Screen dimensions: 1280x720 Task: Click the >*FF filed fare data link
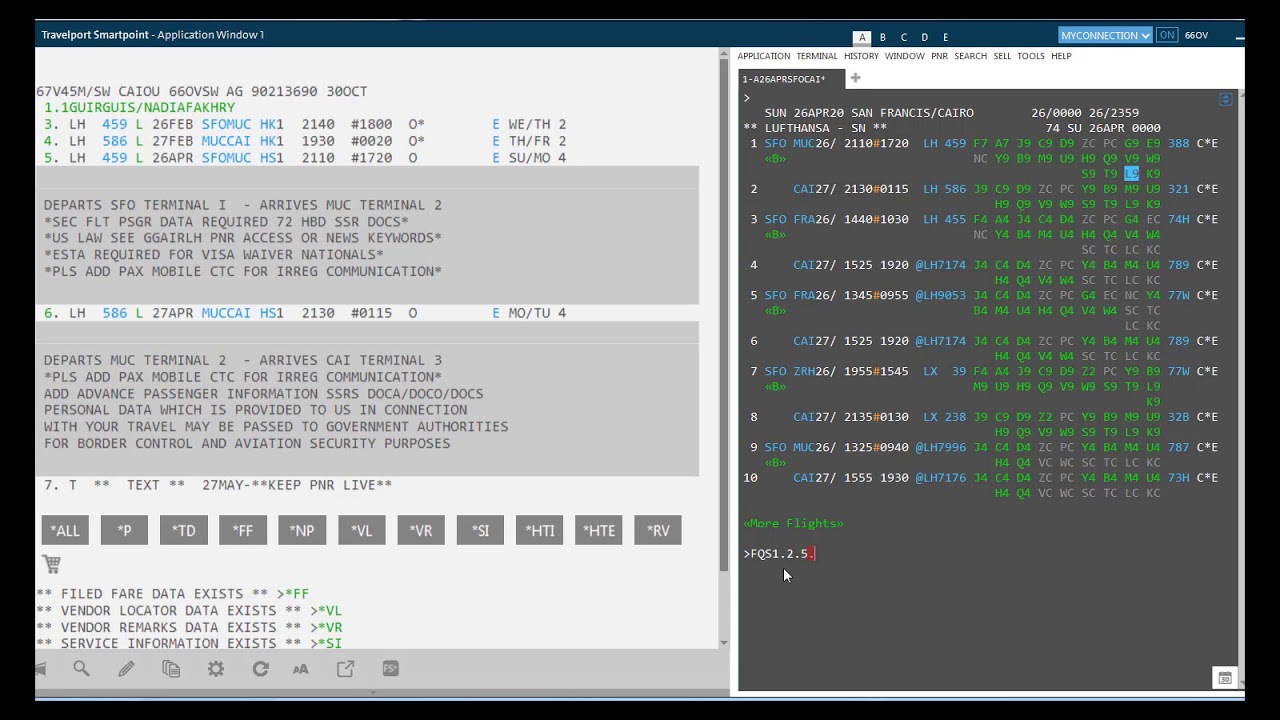point(293,594)
